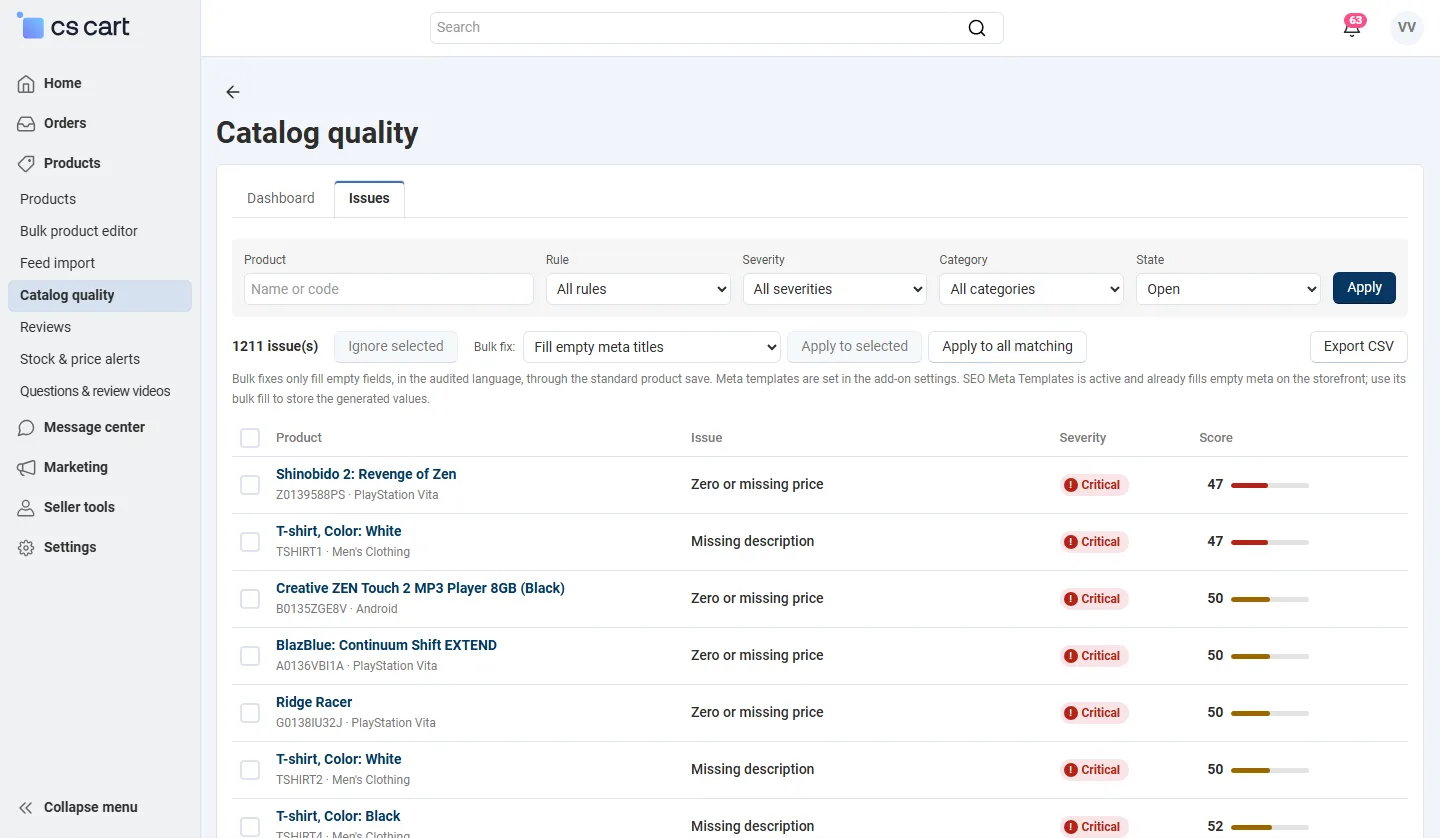Click score bar for Ridge Racer row

coord(1270,713)
